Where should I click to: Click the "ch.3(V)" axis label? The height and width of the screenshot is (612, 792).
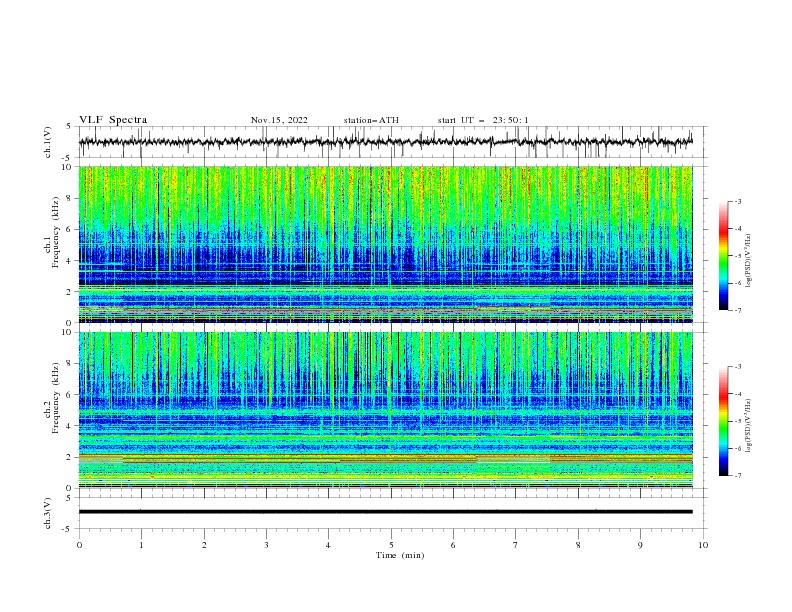[48, 513]
